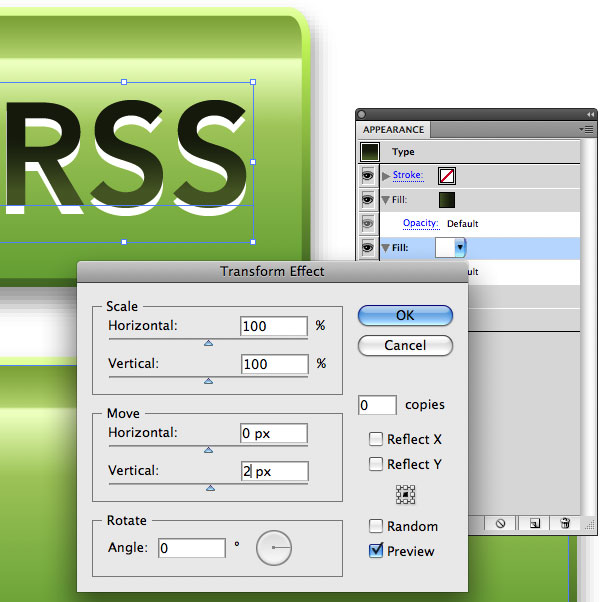Click the white Fill color swatch
This screenshot has height=602, width=600.
(445, 248)
